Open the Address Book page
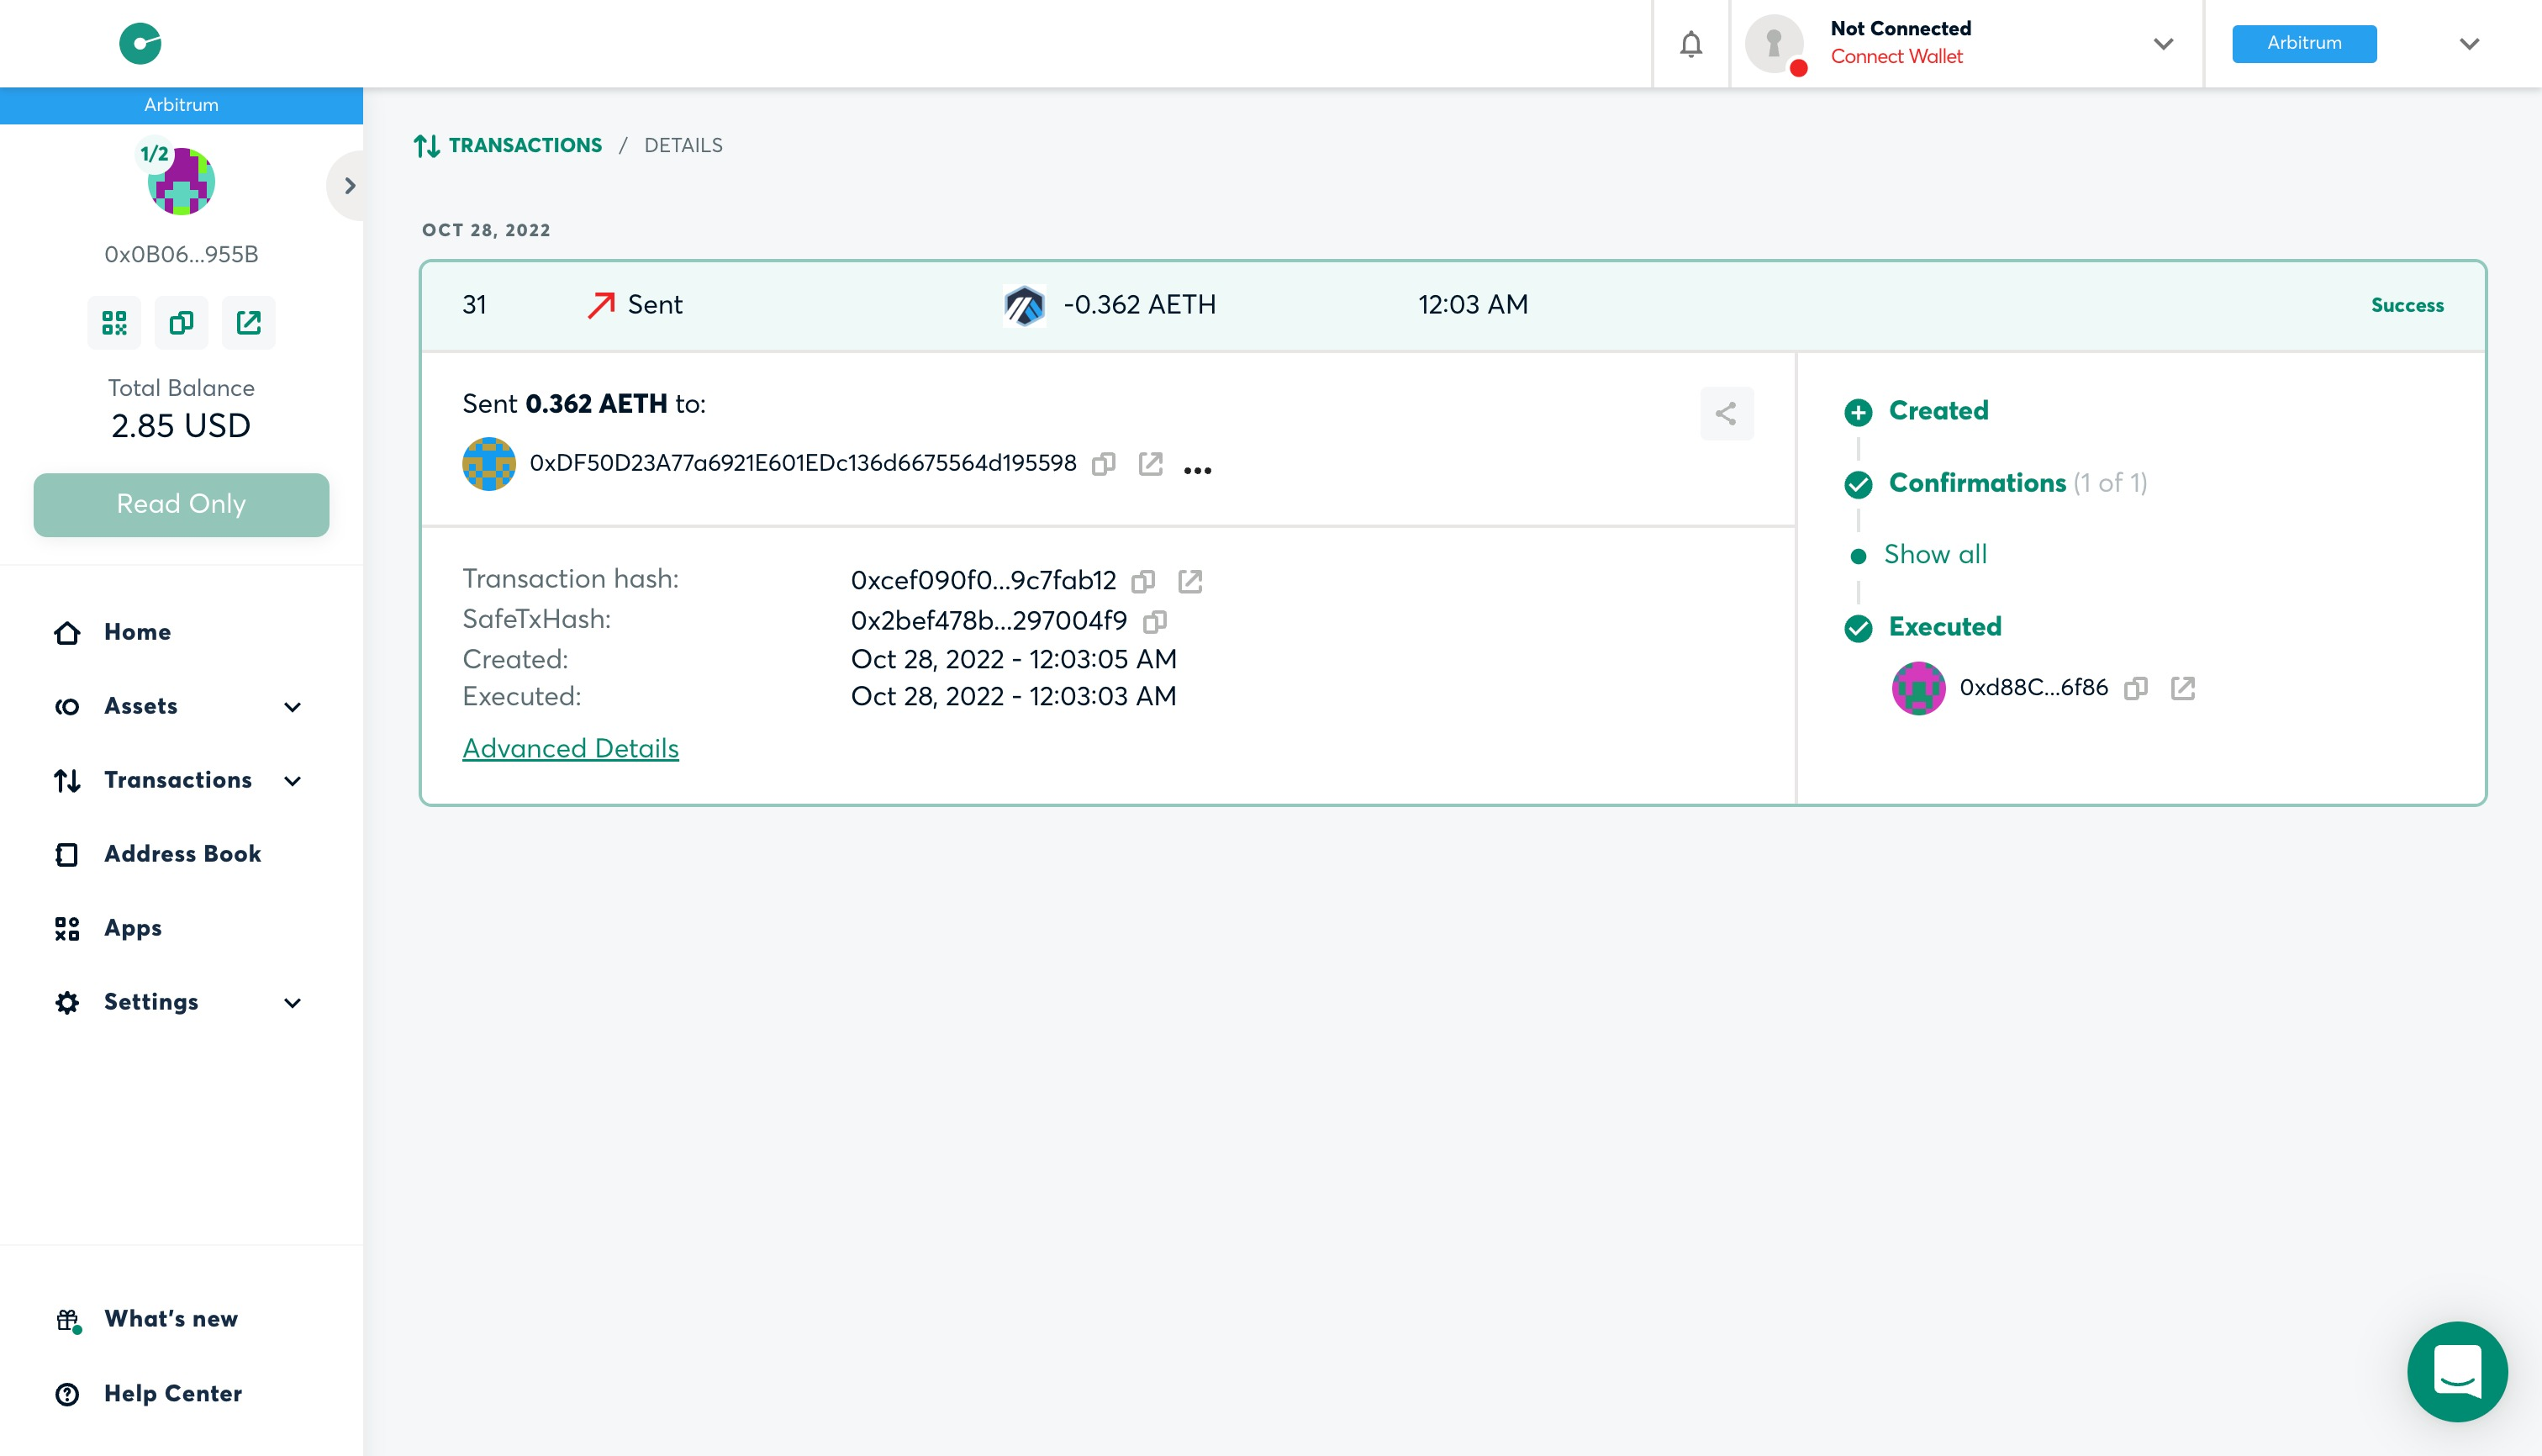 pos(183,854)
